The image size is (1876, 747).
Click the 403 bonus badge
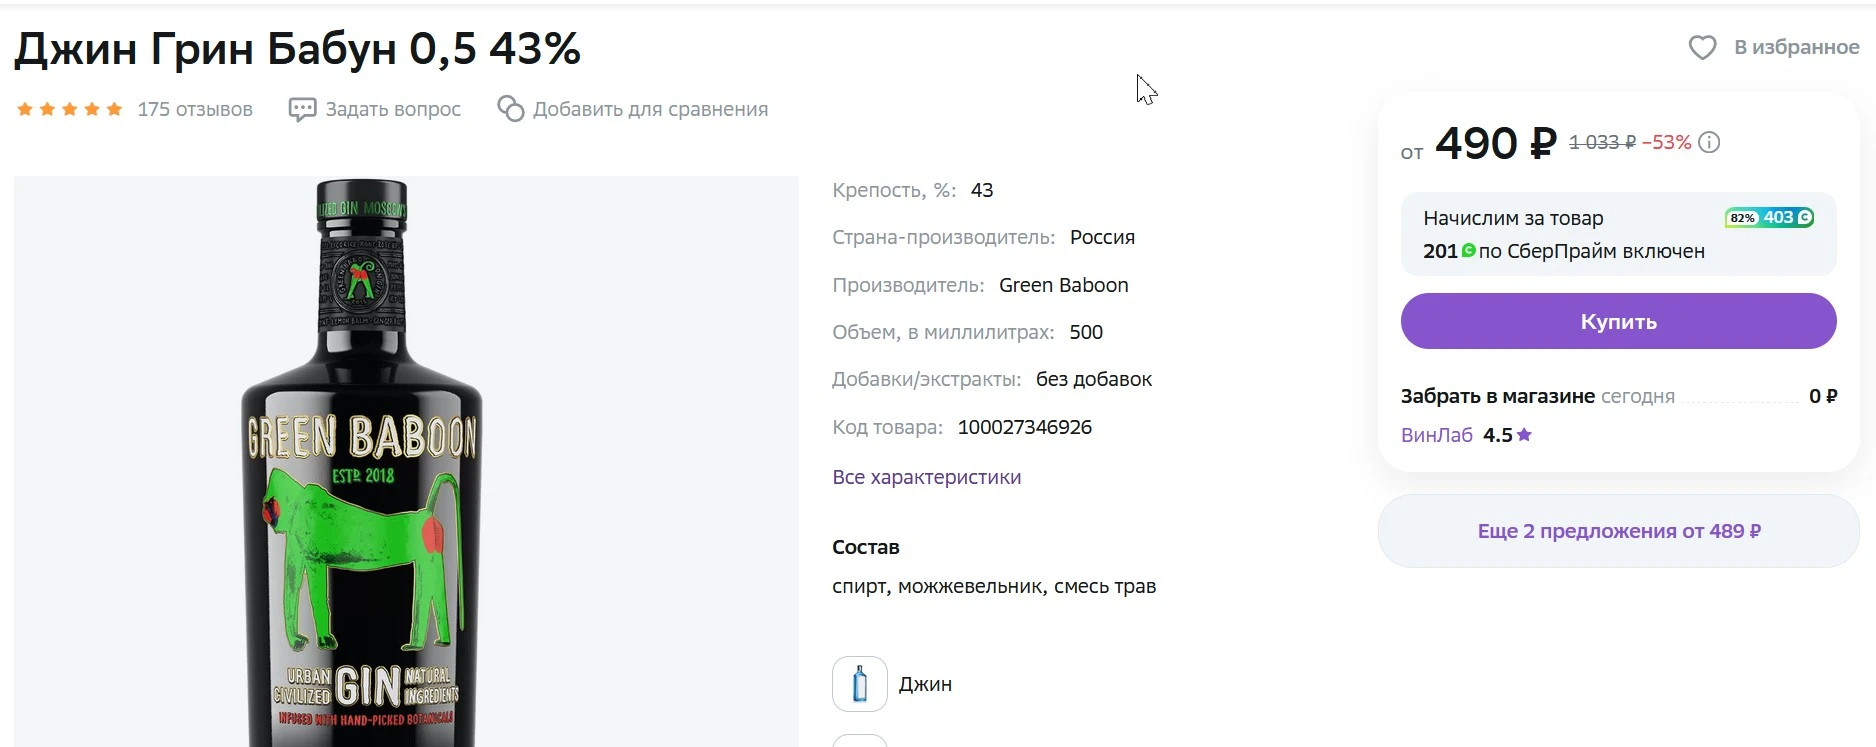1769,218
